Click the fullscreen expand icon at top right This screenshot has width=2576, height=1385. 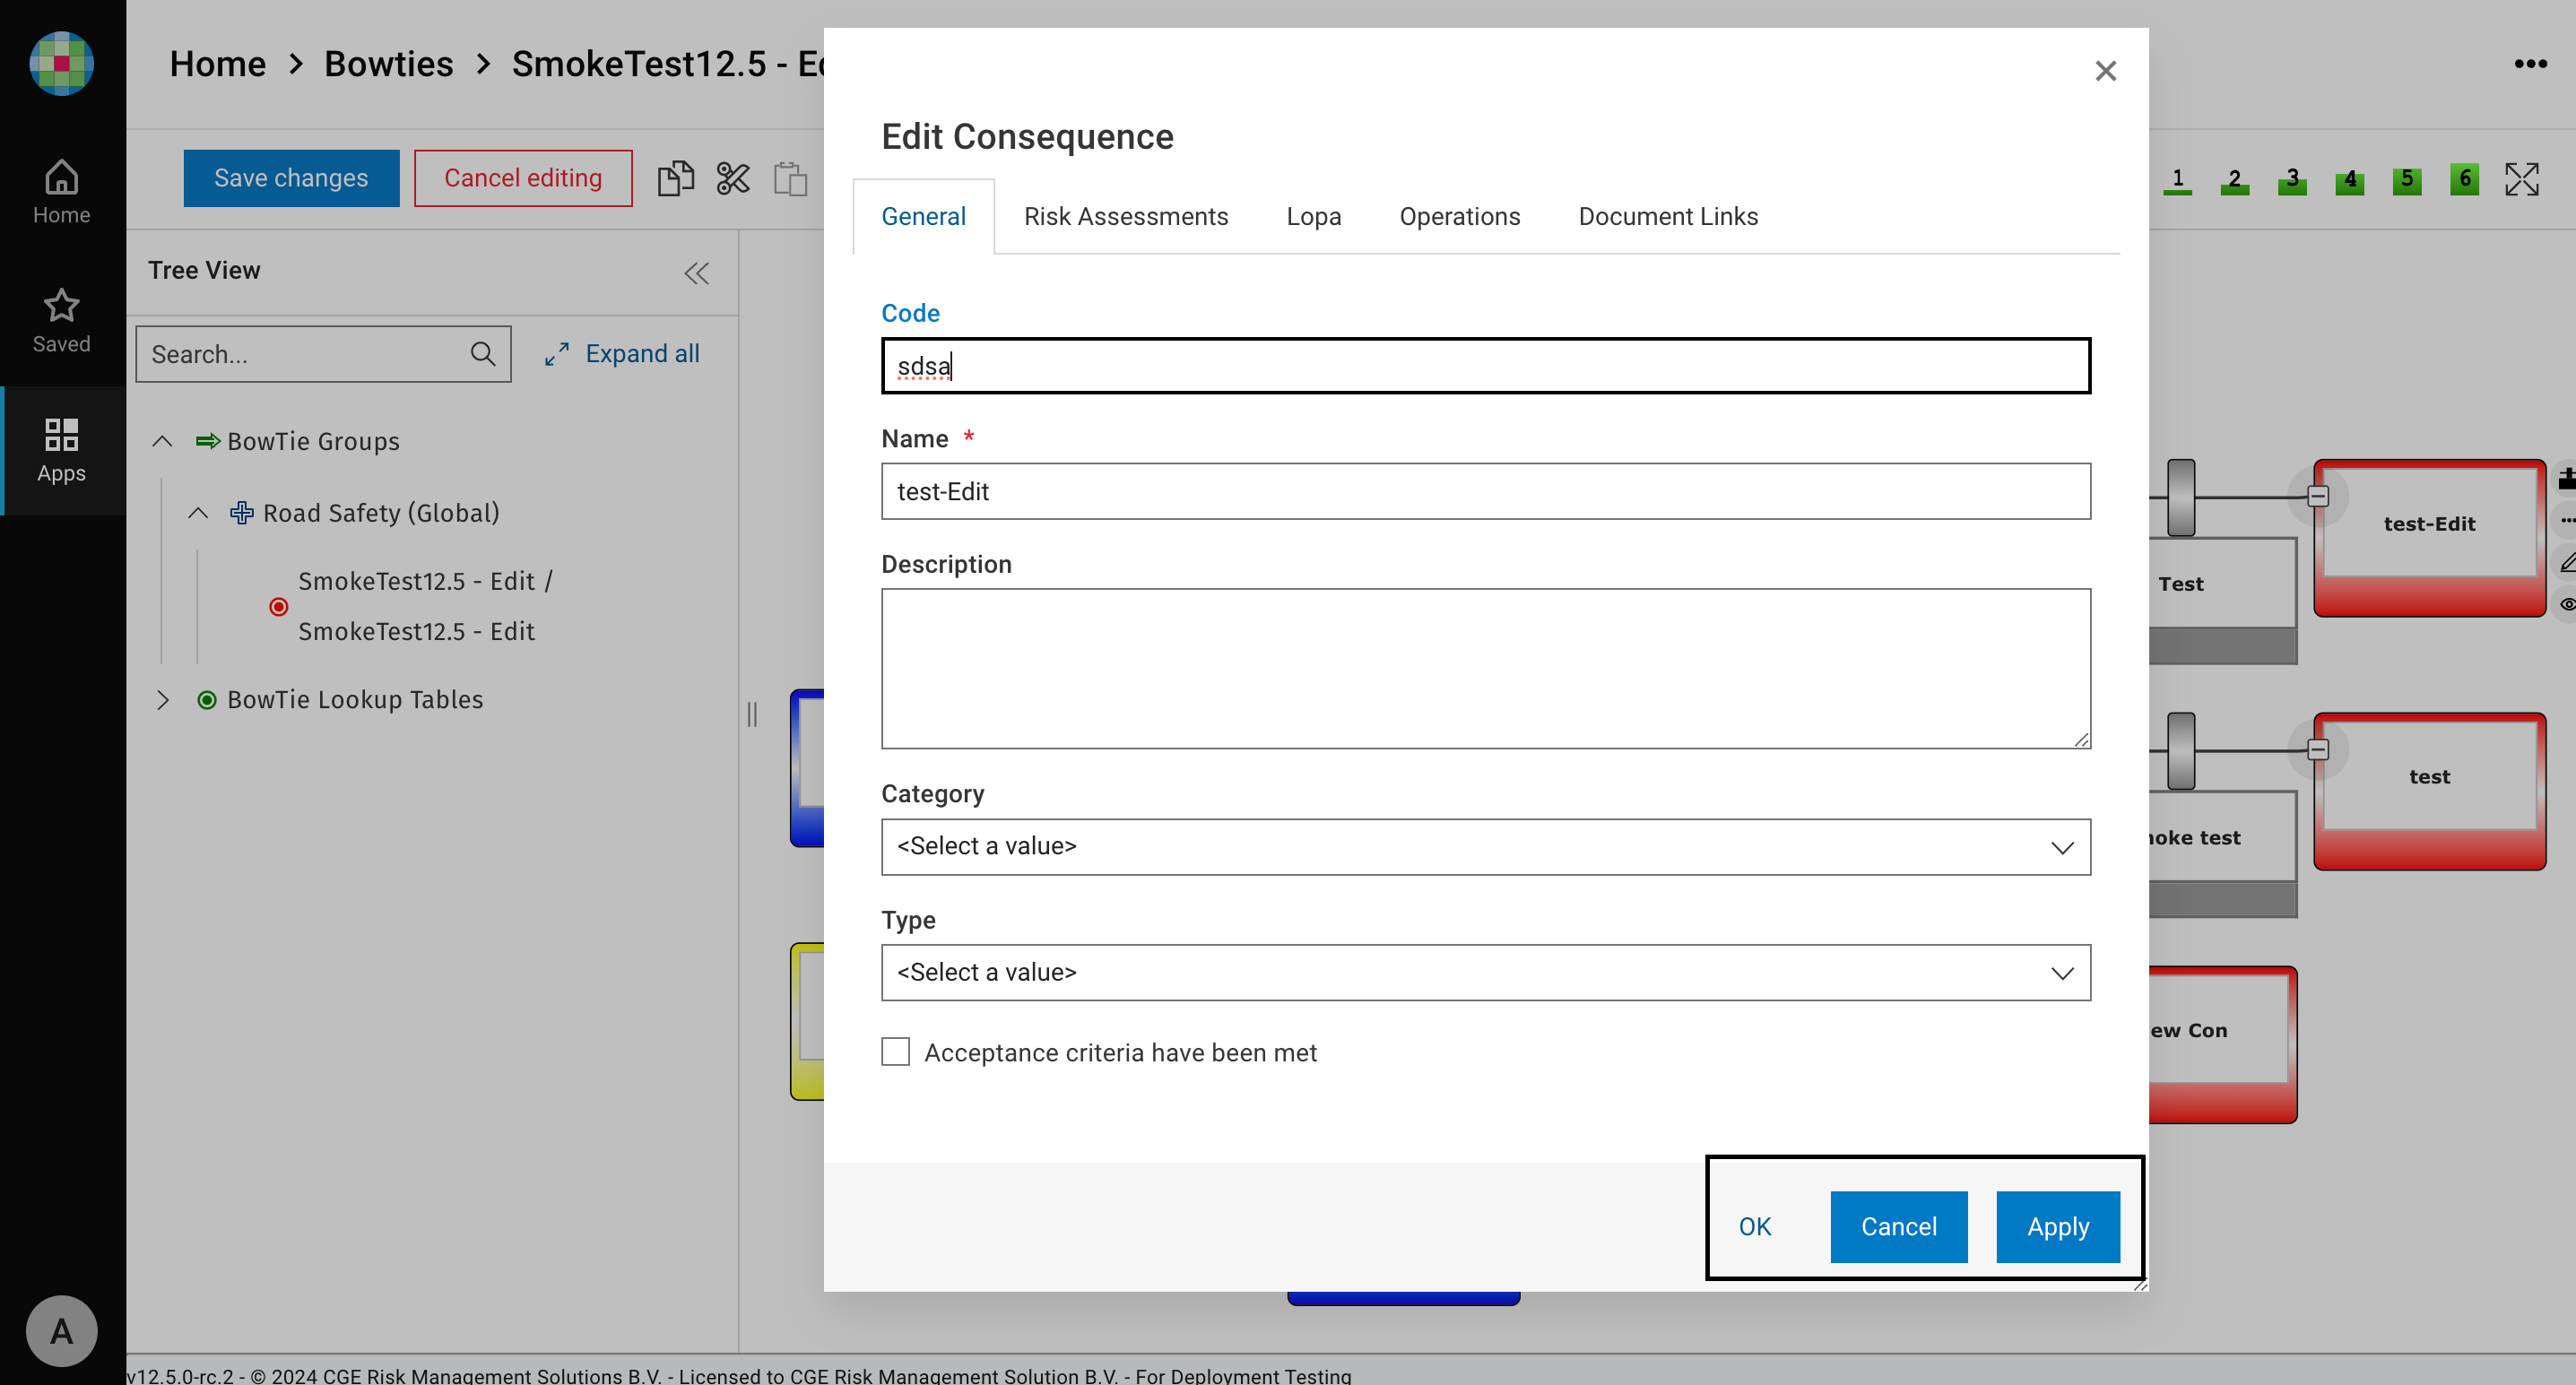click(2521, 179)
